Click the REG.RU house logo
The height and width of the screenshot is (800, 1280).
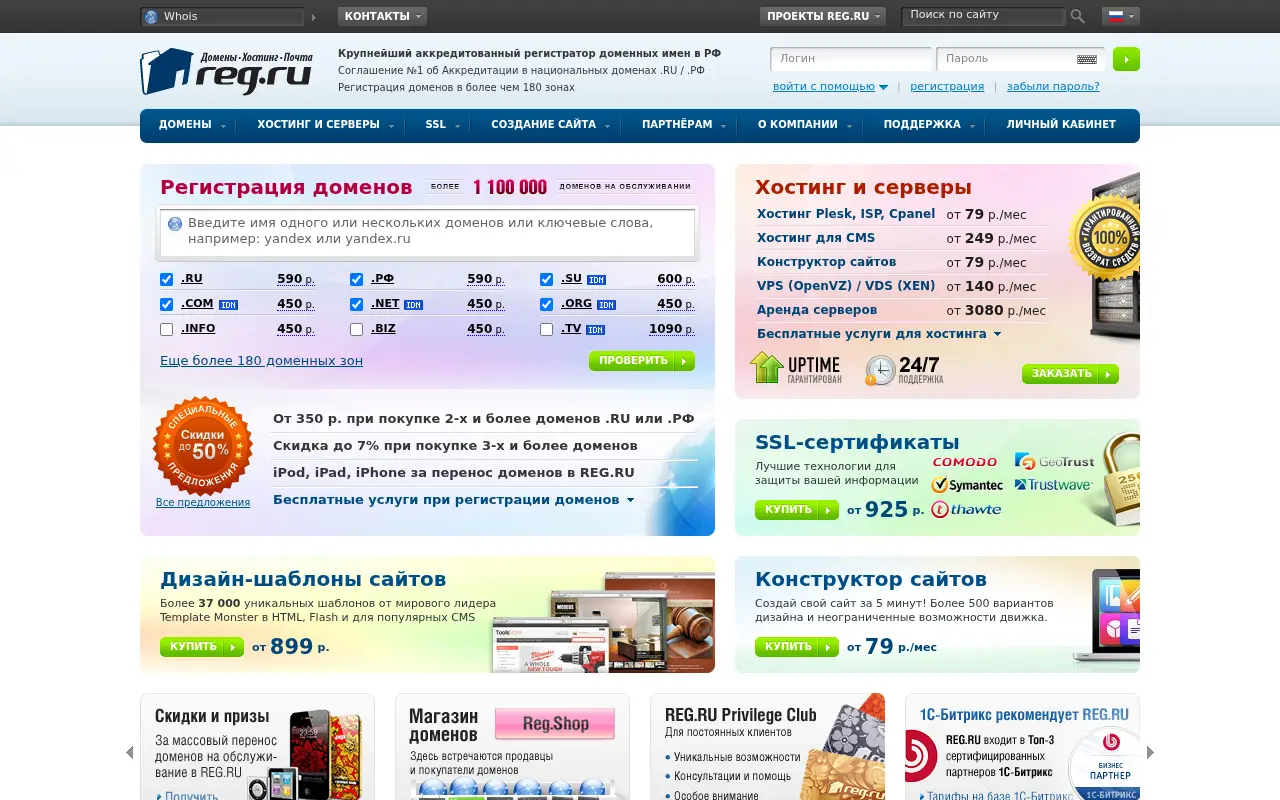pos(226,71)
